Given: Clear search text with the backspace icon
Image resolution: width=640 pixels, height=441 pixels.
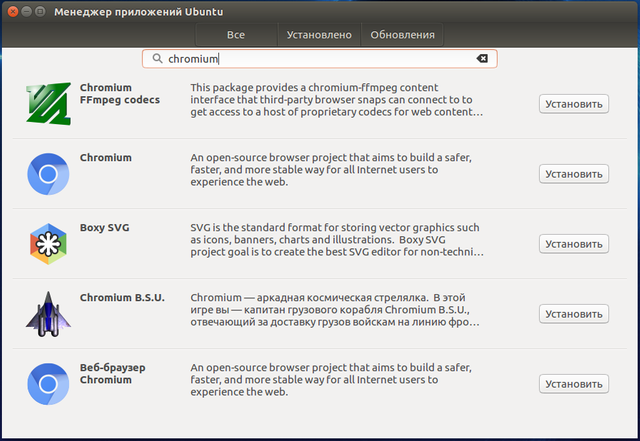Looking at the screenshot, I should coord(482,59).
